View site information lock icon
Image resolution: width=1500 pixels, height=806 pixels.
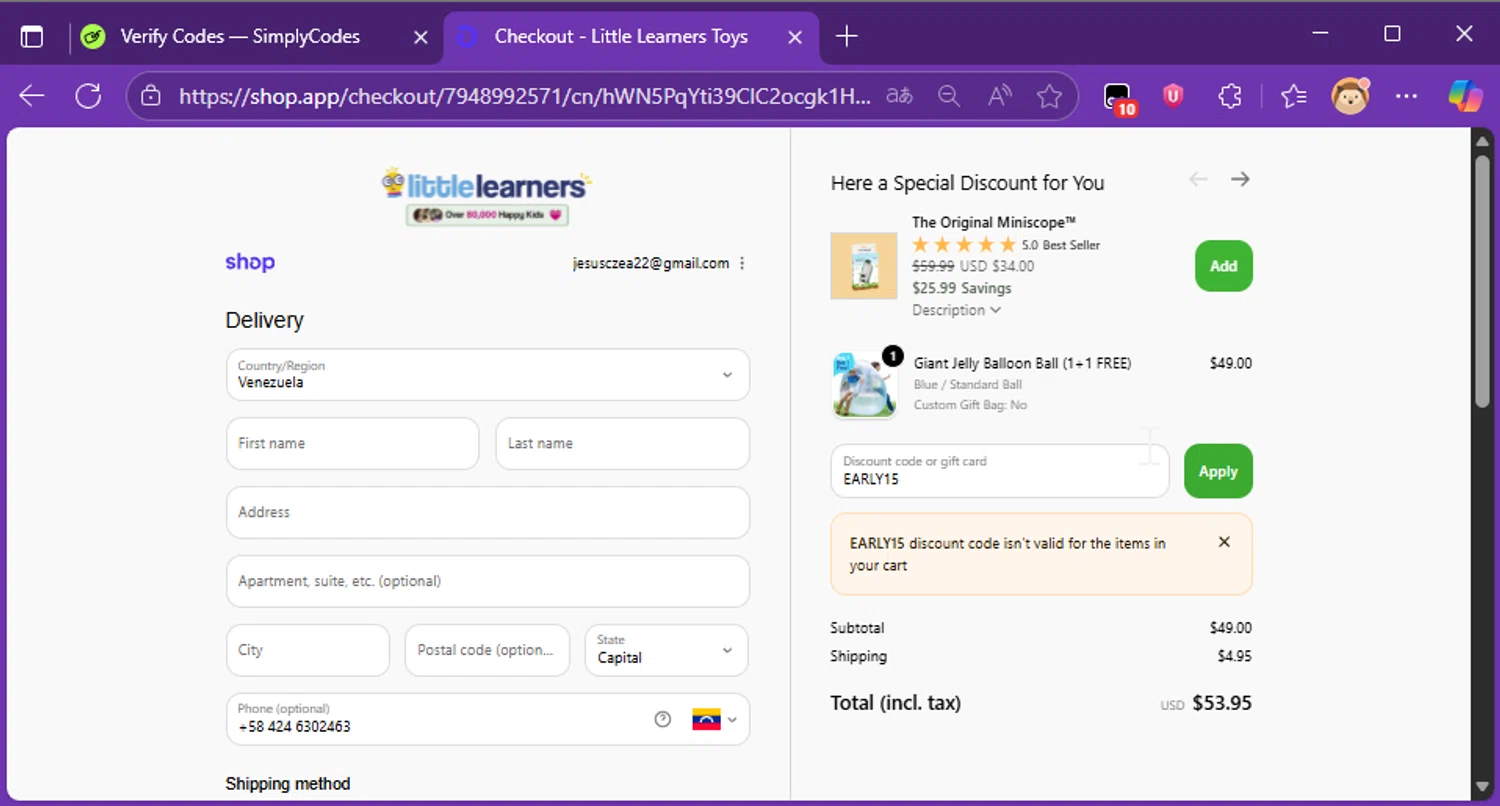point(151,96)
